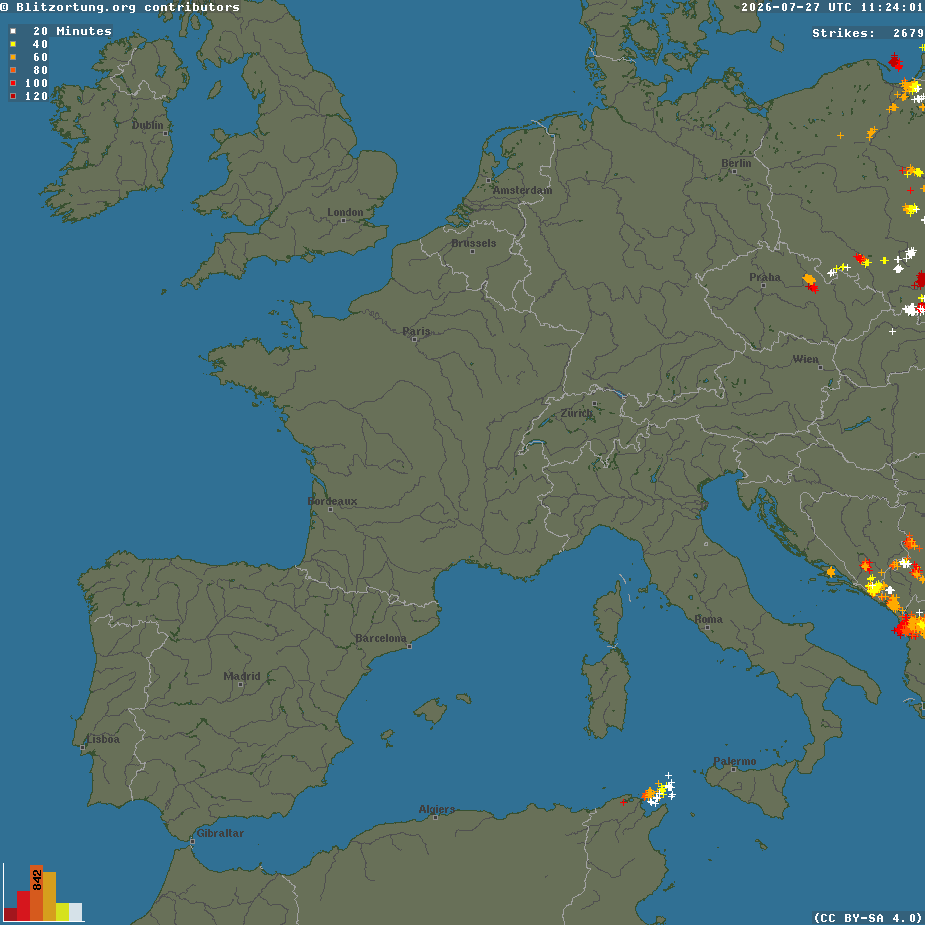The width and height of the screenshot is (925, 925).
Task: Select the dark red histogram bar
Action: point(11,914)
